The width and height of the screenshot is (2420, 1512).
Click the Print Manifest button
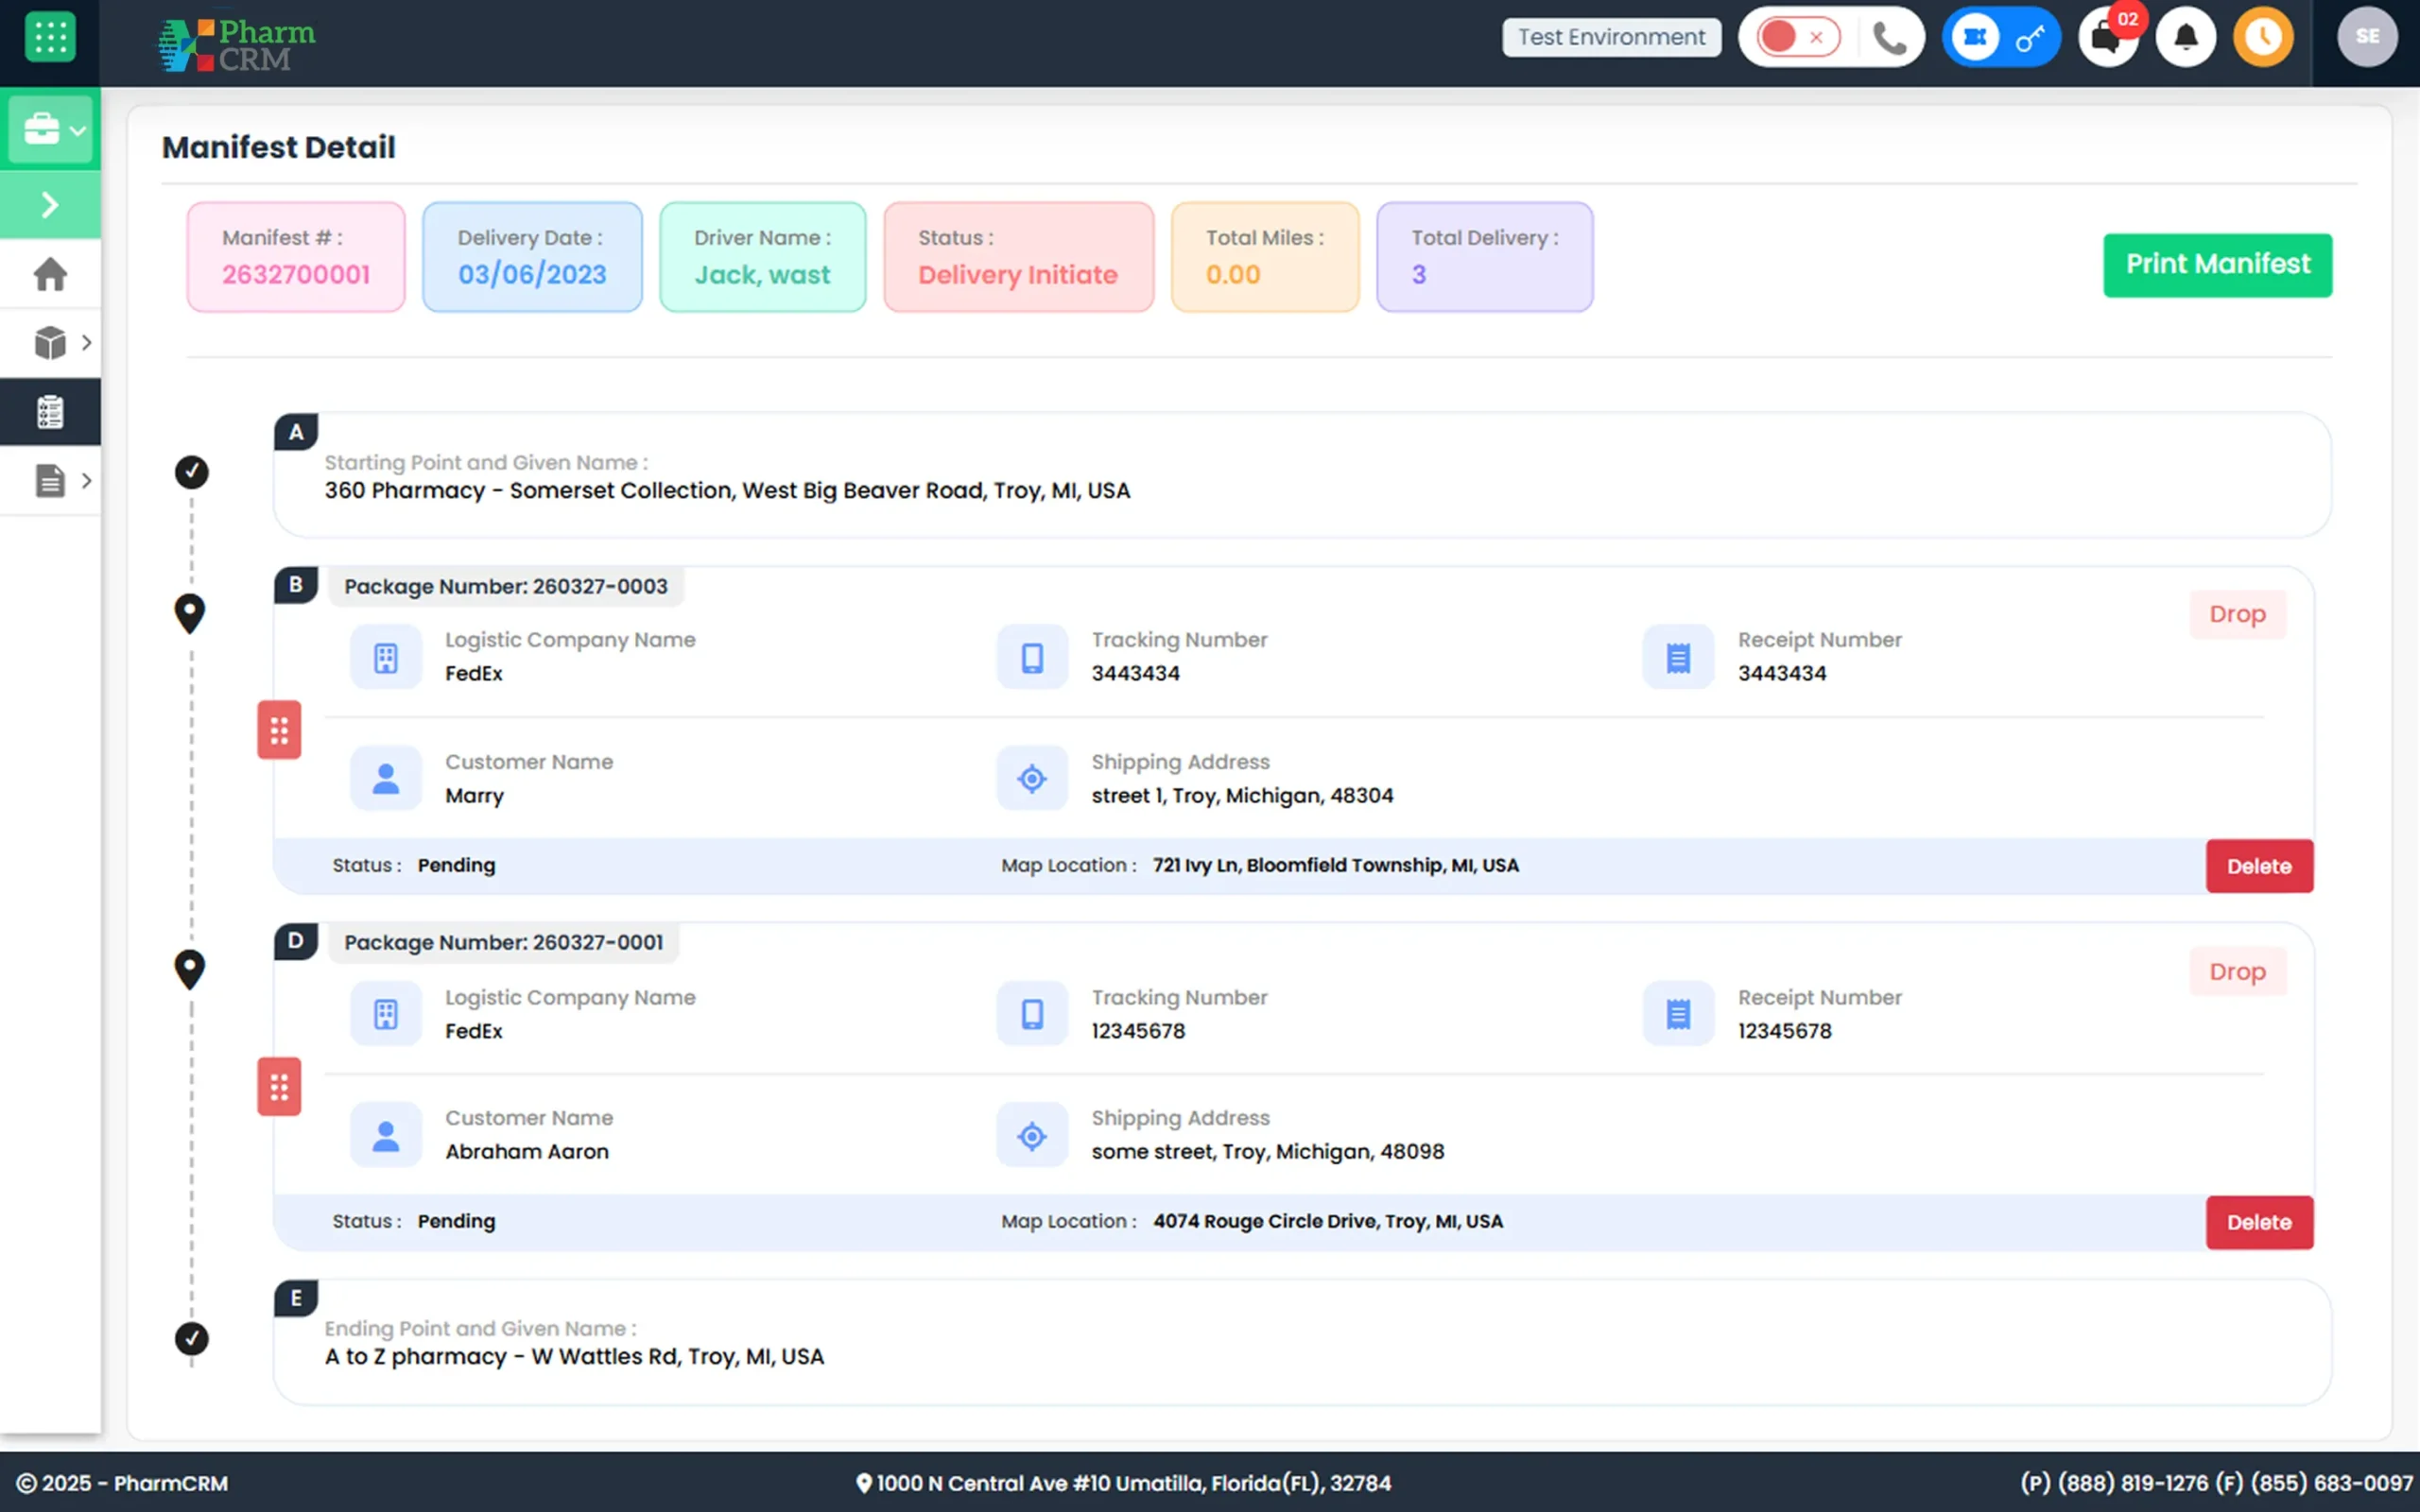coord(2217,265)
